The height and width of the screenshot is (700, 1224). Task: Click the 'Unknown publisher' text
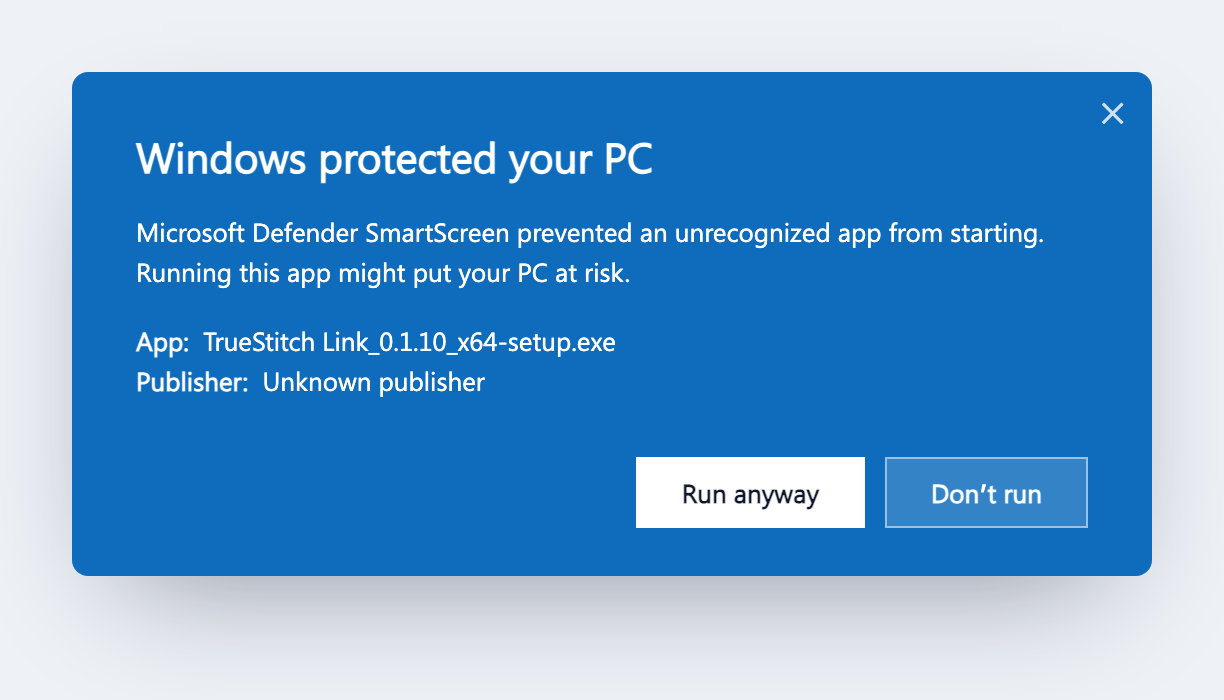click(373, 382)
